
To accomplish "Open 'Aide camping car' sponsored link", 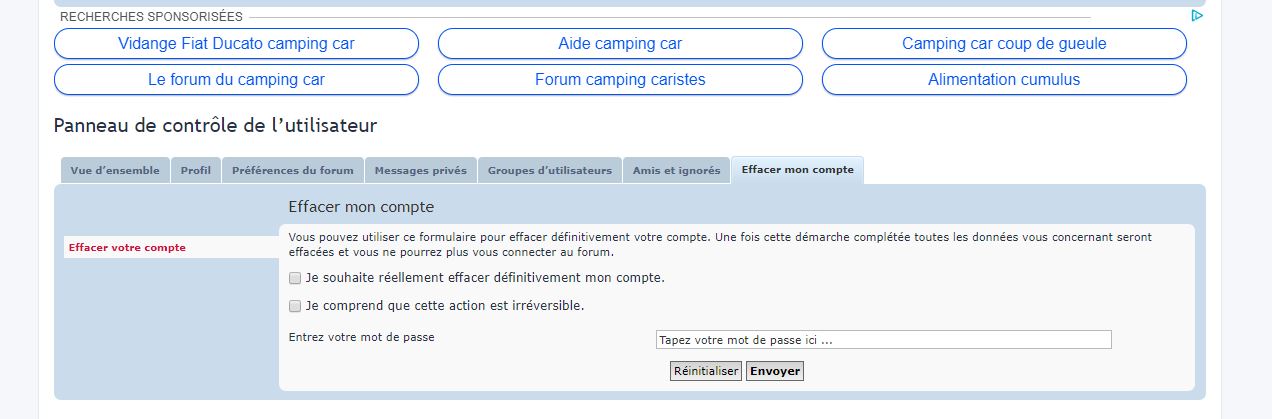I will coord(620,44).
